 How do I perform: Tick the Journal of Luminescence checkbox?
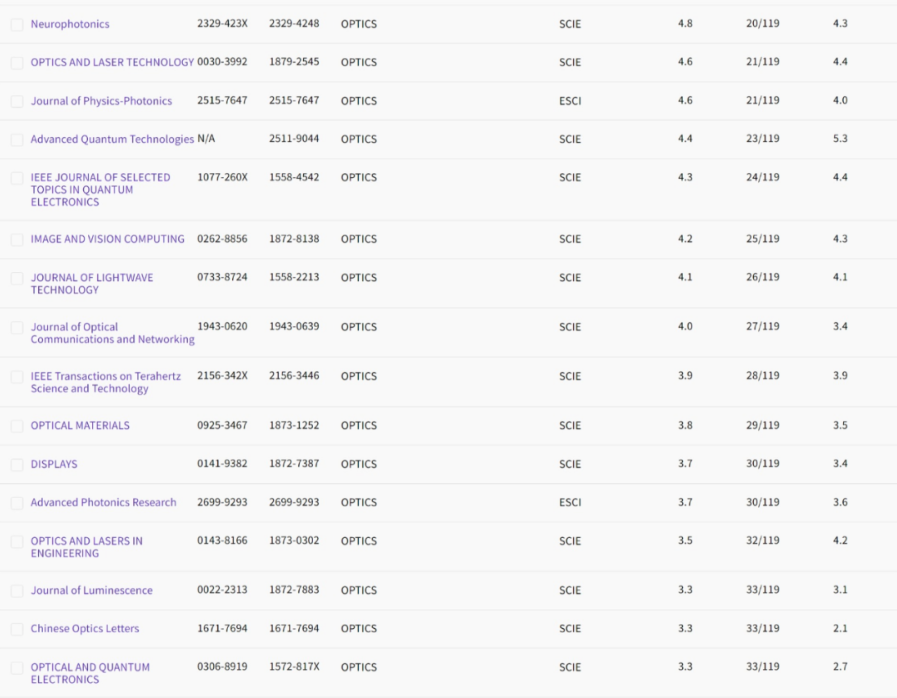pos(17,590)
